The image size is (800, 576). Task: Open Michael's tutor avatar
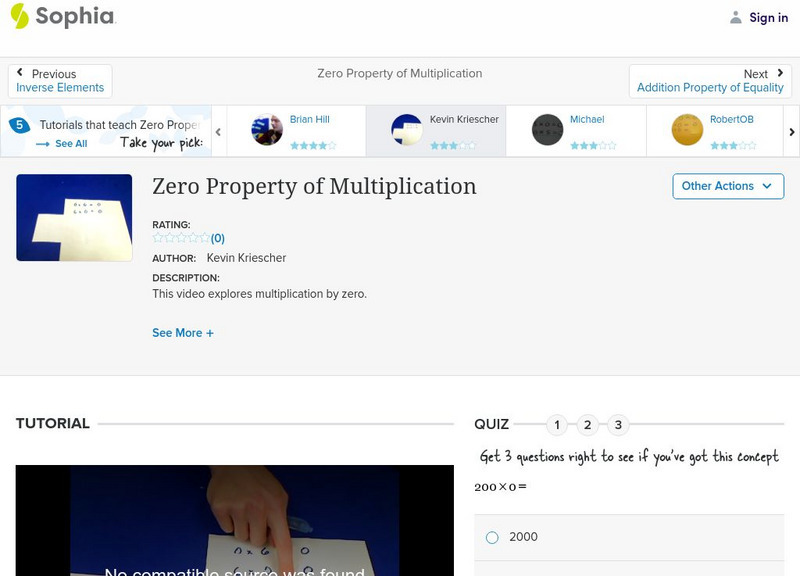tap(546, 130)
